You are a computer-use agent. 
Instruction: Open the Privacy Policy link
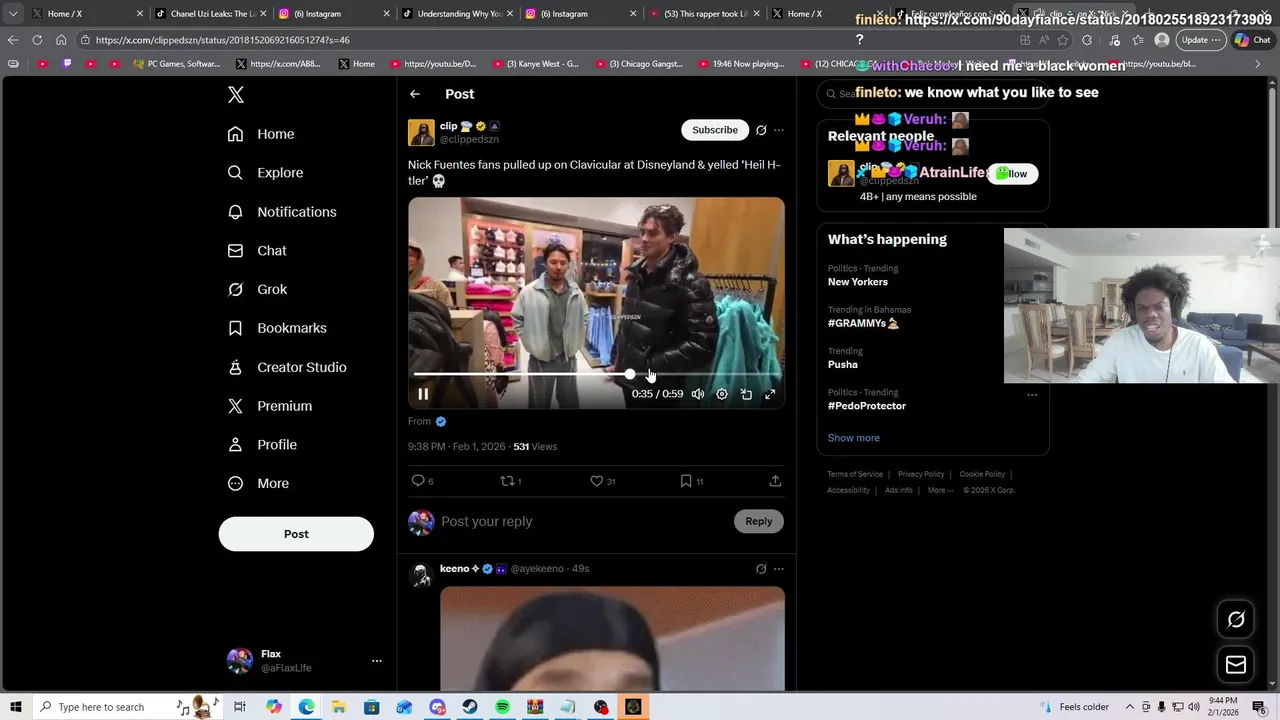click(921, 474)
